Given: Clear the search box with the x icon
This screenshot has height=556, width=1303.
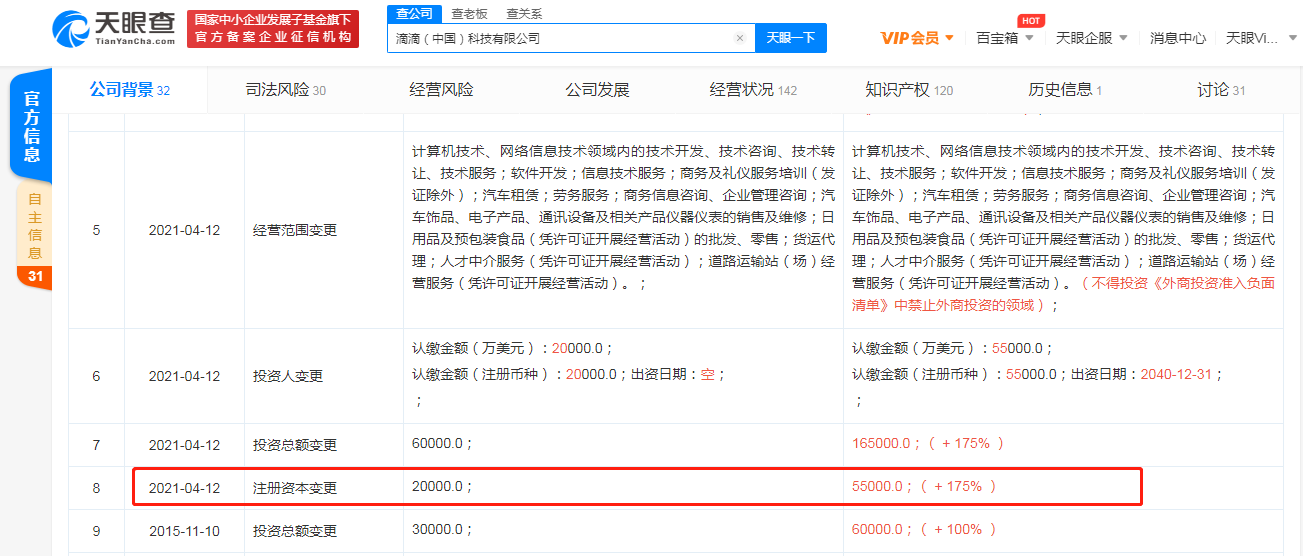Looking at the screenshot, I should click(x=740, y=38).
